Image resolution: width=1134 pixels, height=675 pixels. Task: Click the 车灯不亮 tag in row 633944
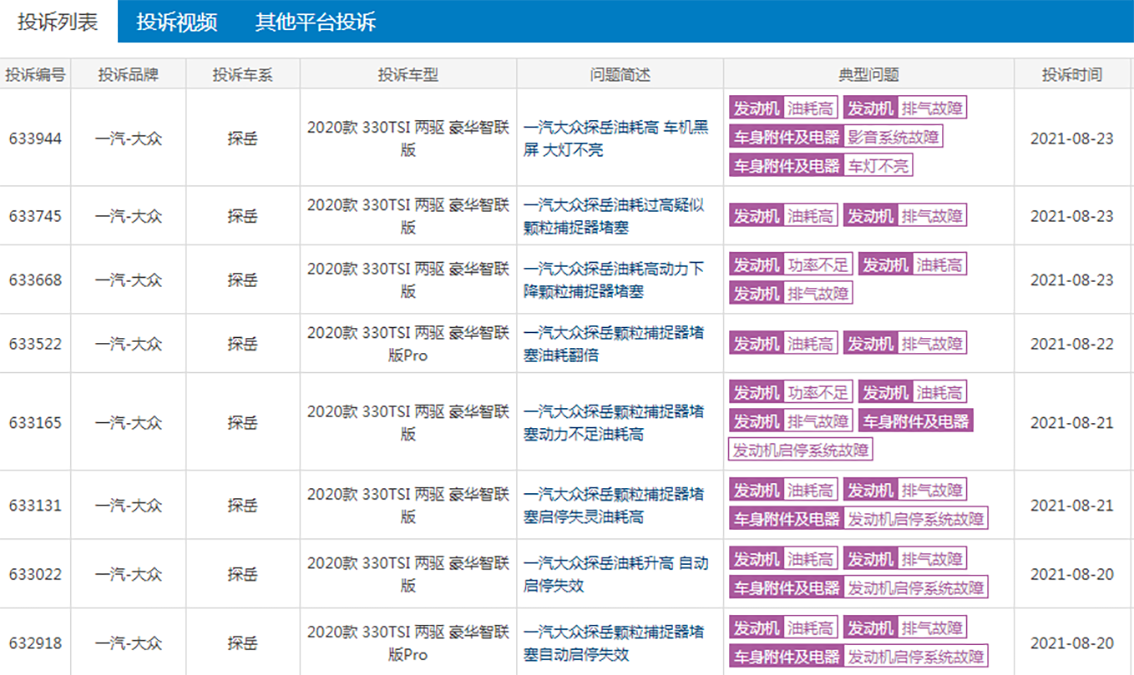878,166
